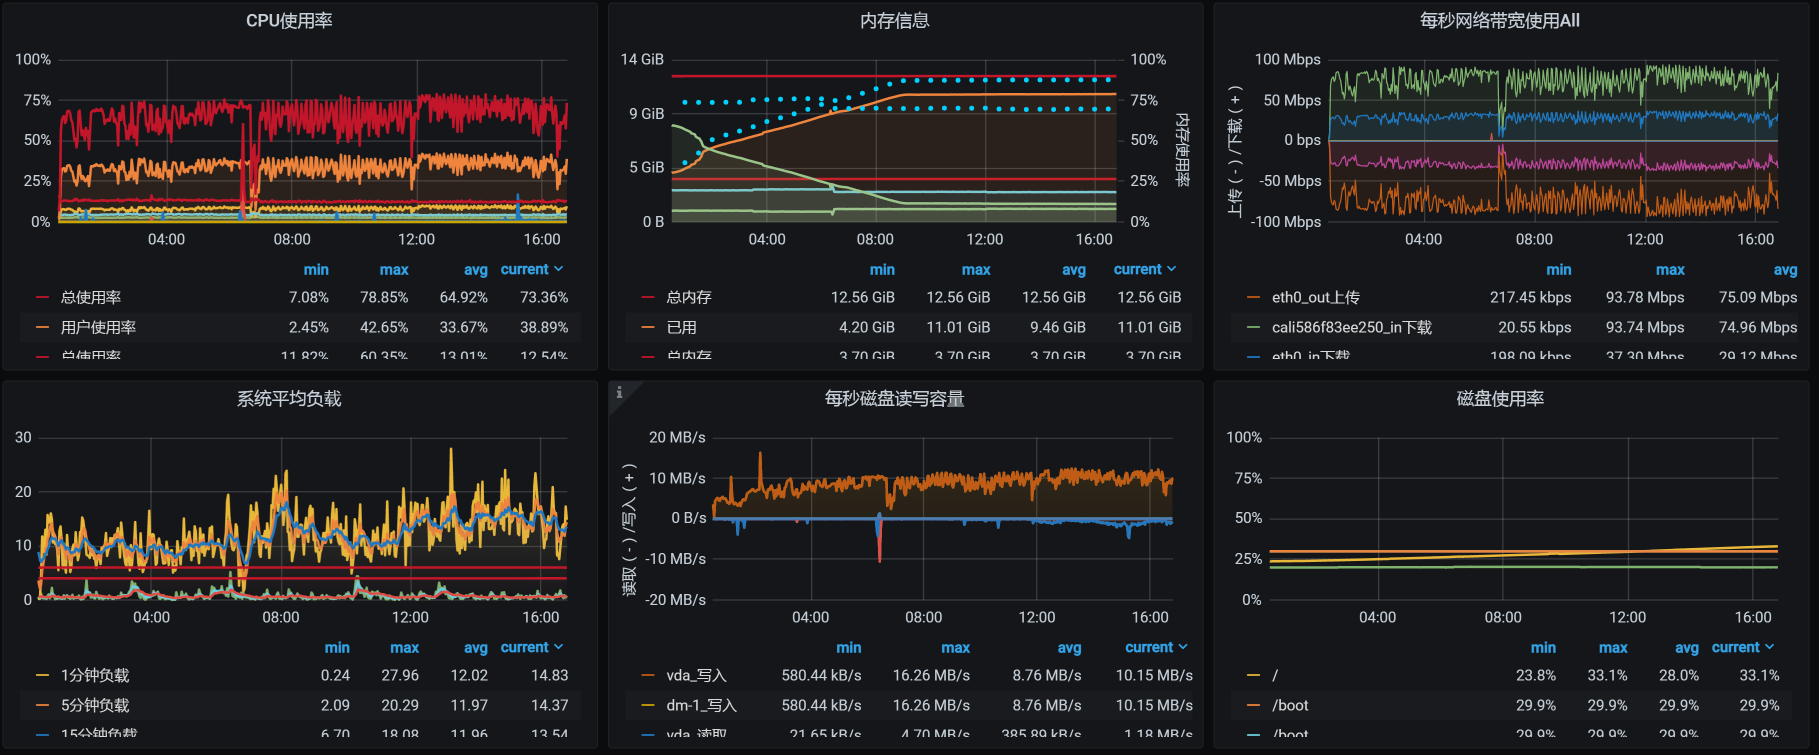
Task: Sort 内存信息 legend by min column
Action: (882, 270)
